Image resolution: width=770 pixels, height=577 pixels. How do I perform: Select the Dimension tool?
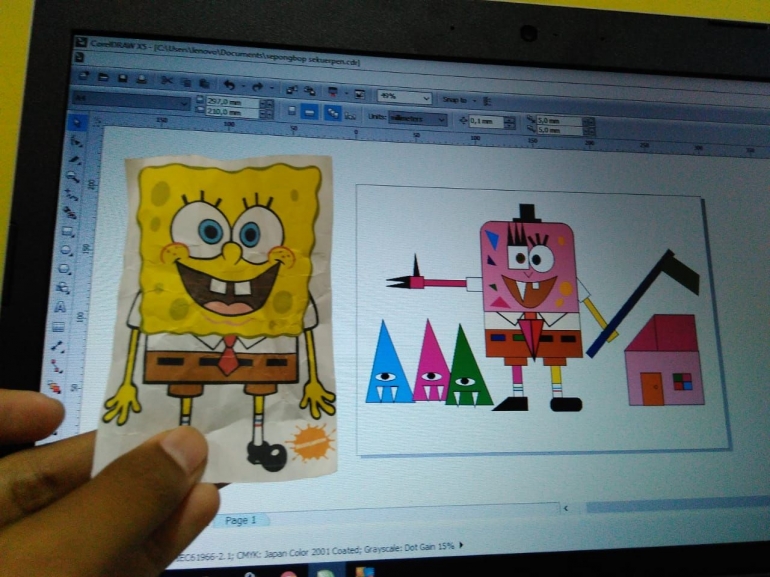point(57,347)
